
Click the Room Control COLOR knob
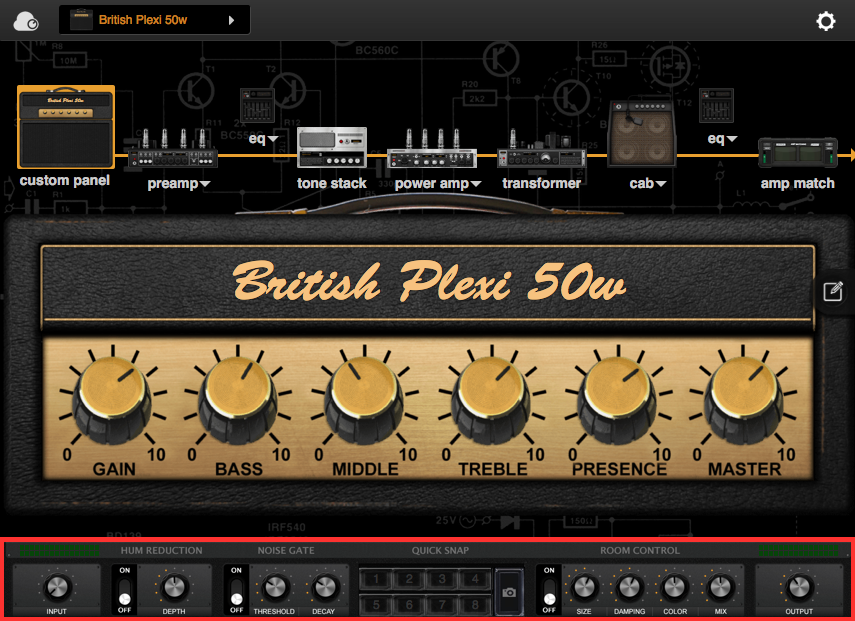coord(675,587)
